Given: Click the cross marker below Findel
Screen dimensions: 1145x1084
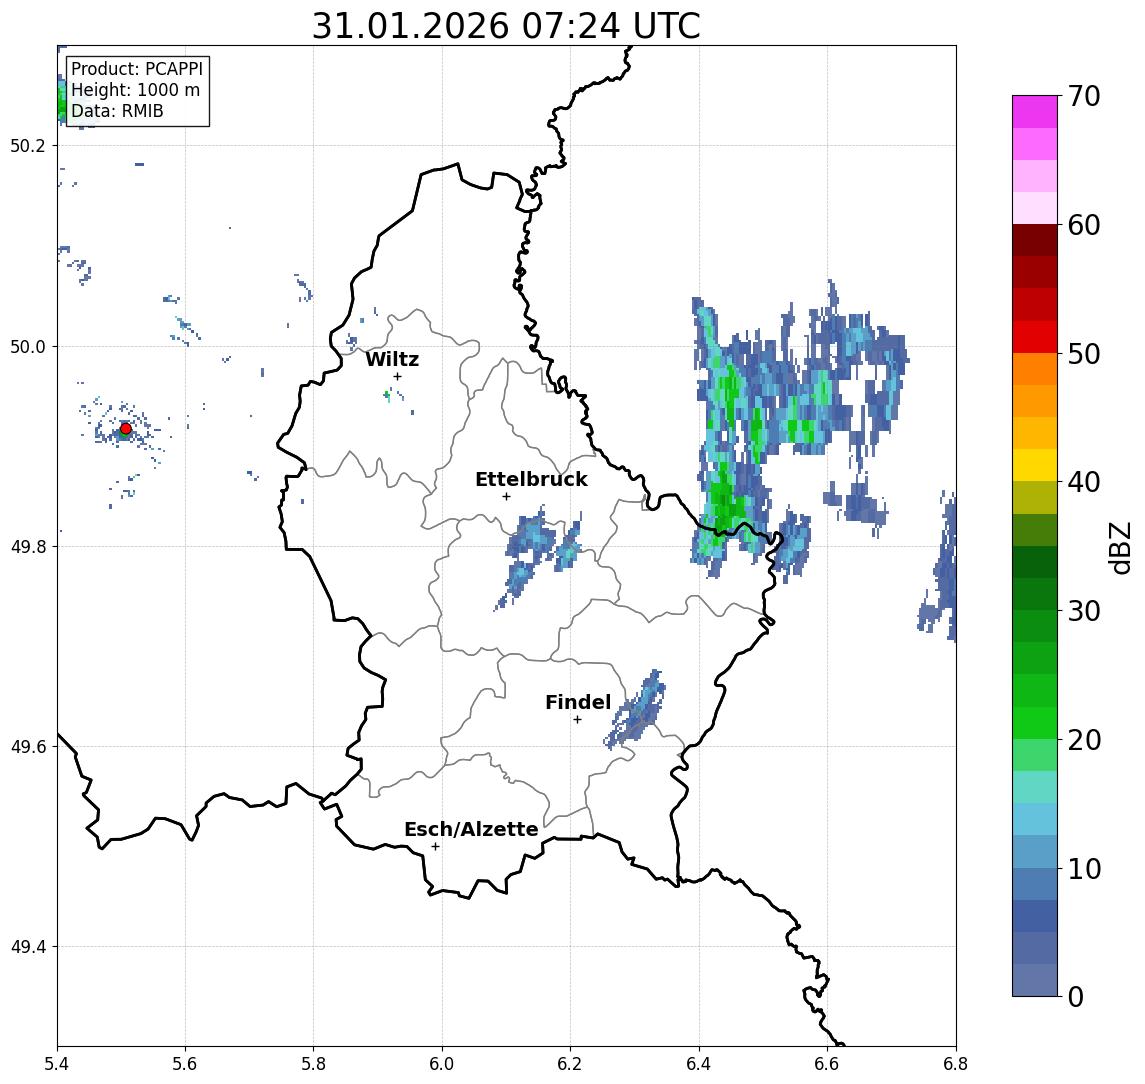Looking at the screenshot, I should pos(577,720).
